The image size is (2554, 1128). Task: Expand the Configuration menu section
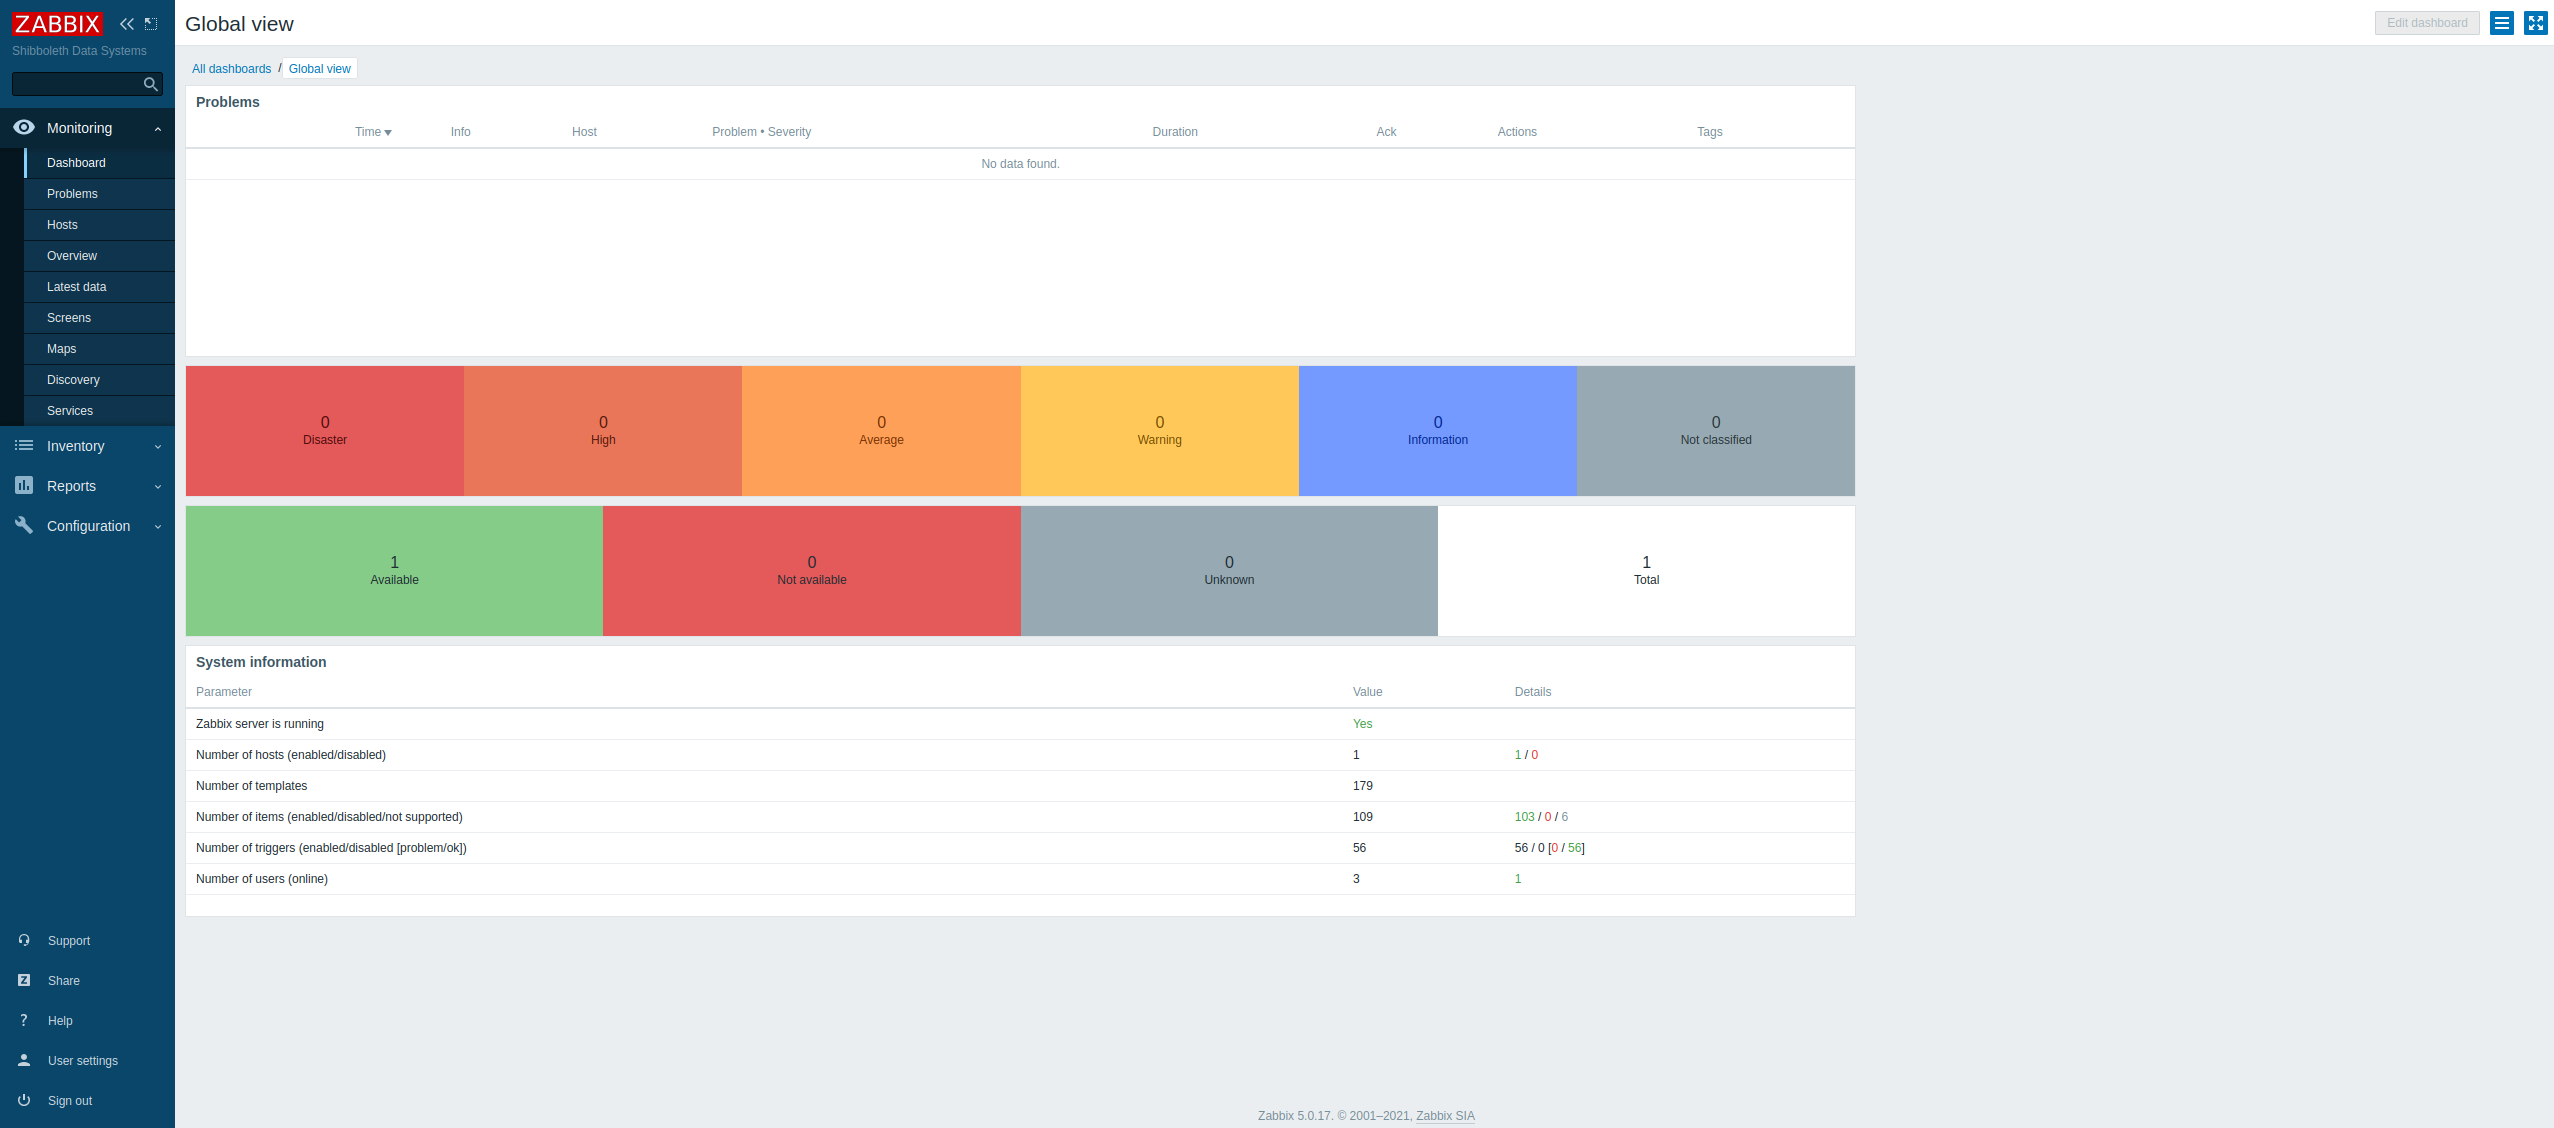pos(87,526)
